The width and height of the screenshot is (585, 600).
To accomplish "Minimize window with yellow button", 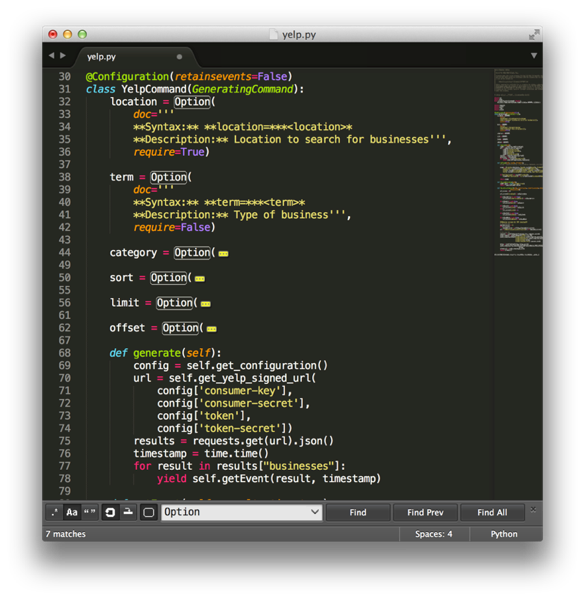I will coord(67,34).
